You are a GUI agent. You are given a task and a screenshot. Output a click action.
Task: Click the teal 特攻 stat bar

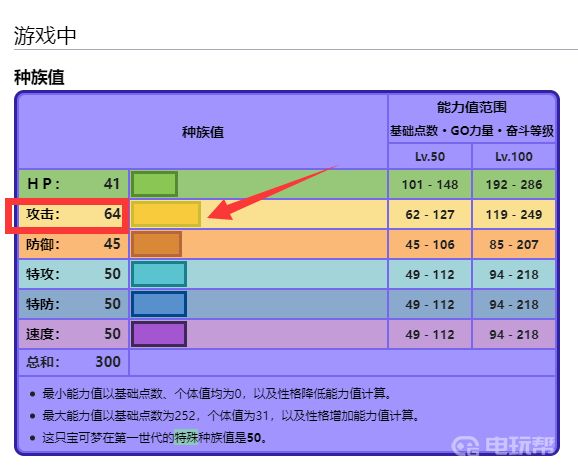[x=159, y=274]
